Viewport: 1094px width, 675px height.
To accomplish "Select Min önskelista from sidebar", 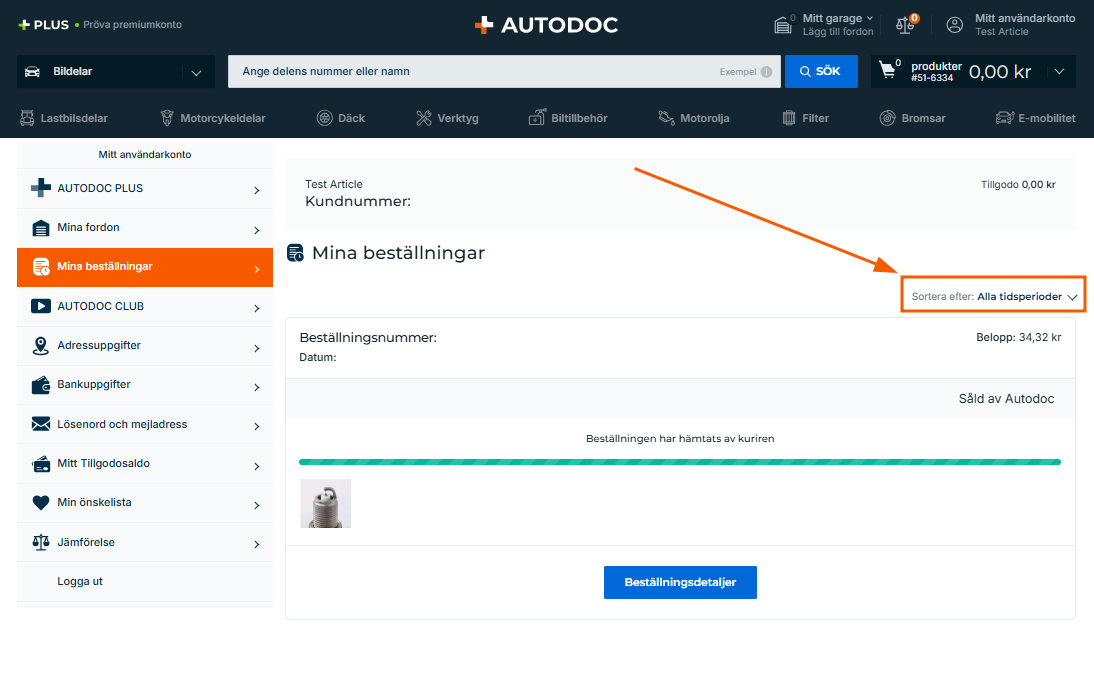I will (145, 503).
